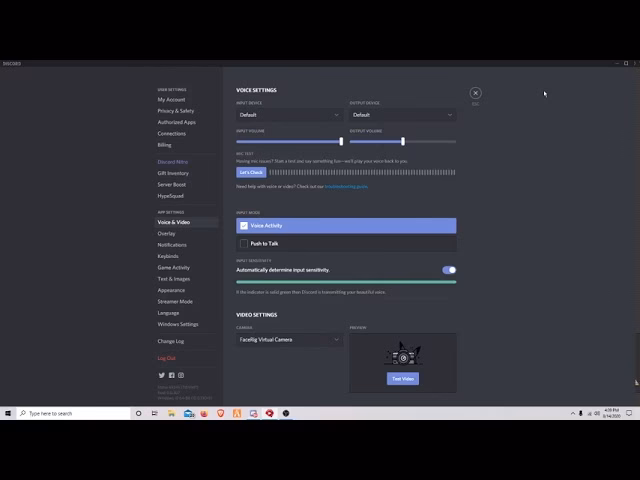
Task: Click the speaker volume tray icon
Action: click(597, 413)
